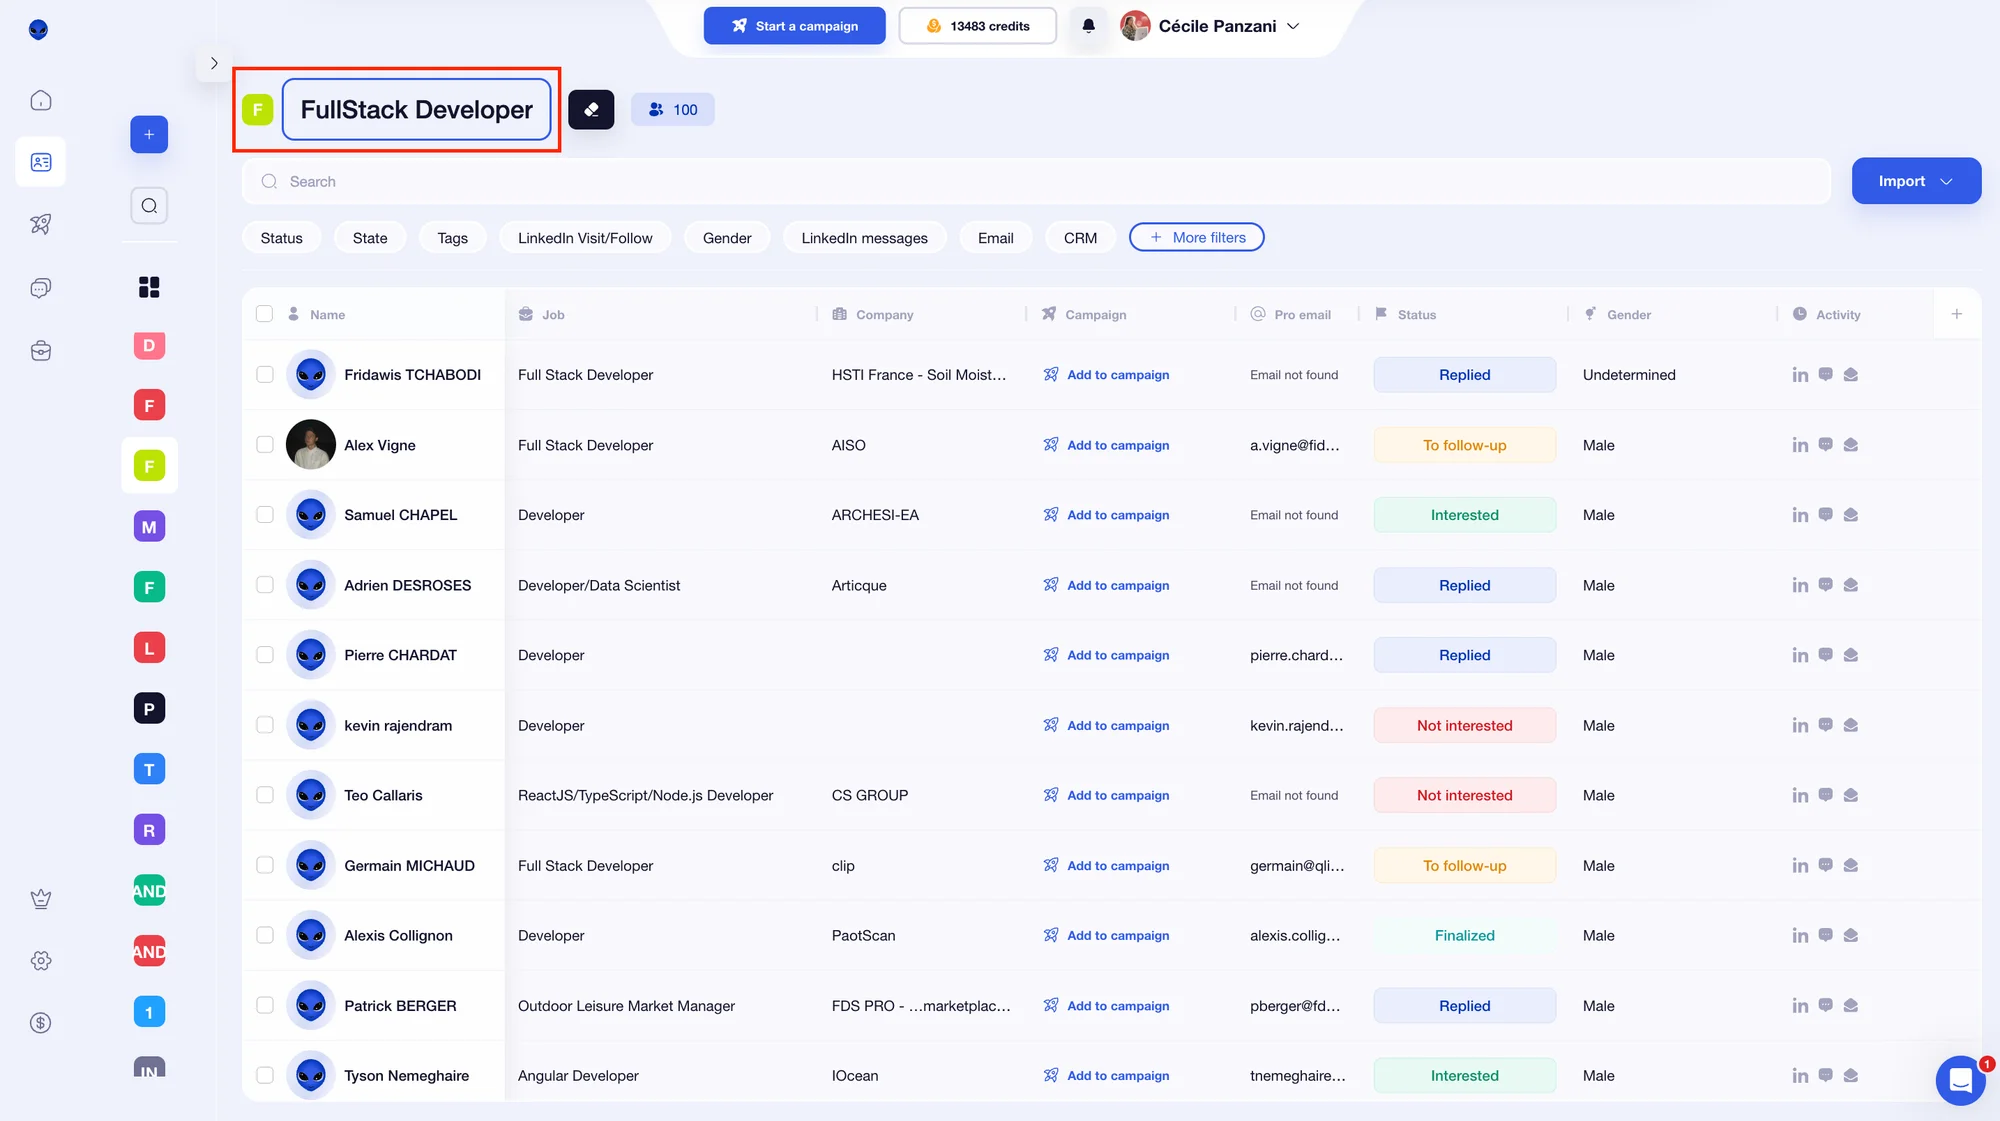The width and height of the screenshot is (2000, 1121).
Task: Sort by the Company column header
Action: tap(884, 315)
